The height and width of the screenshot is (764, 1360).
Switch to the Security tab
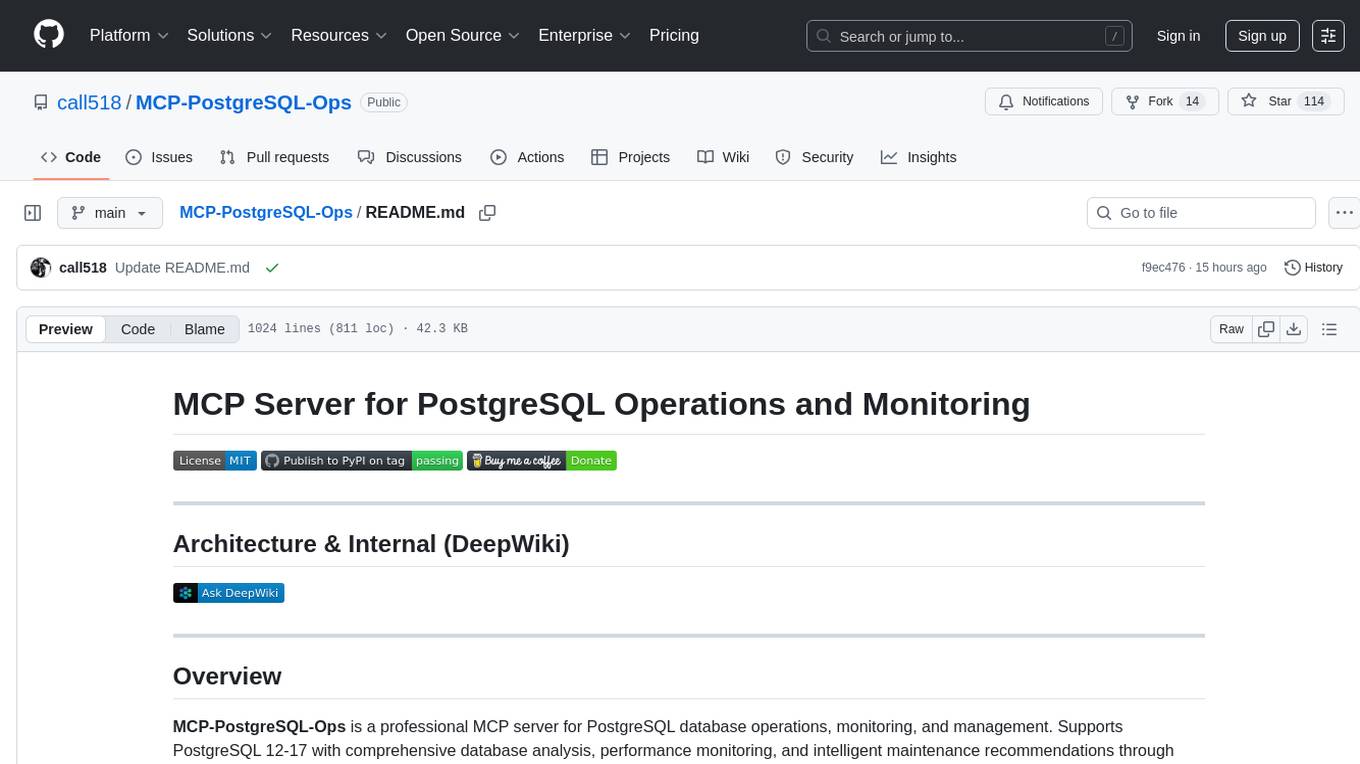tap(814, 157)
